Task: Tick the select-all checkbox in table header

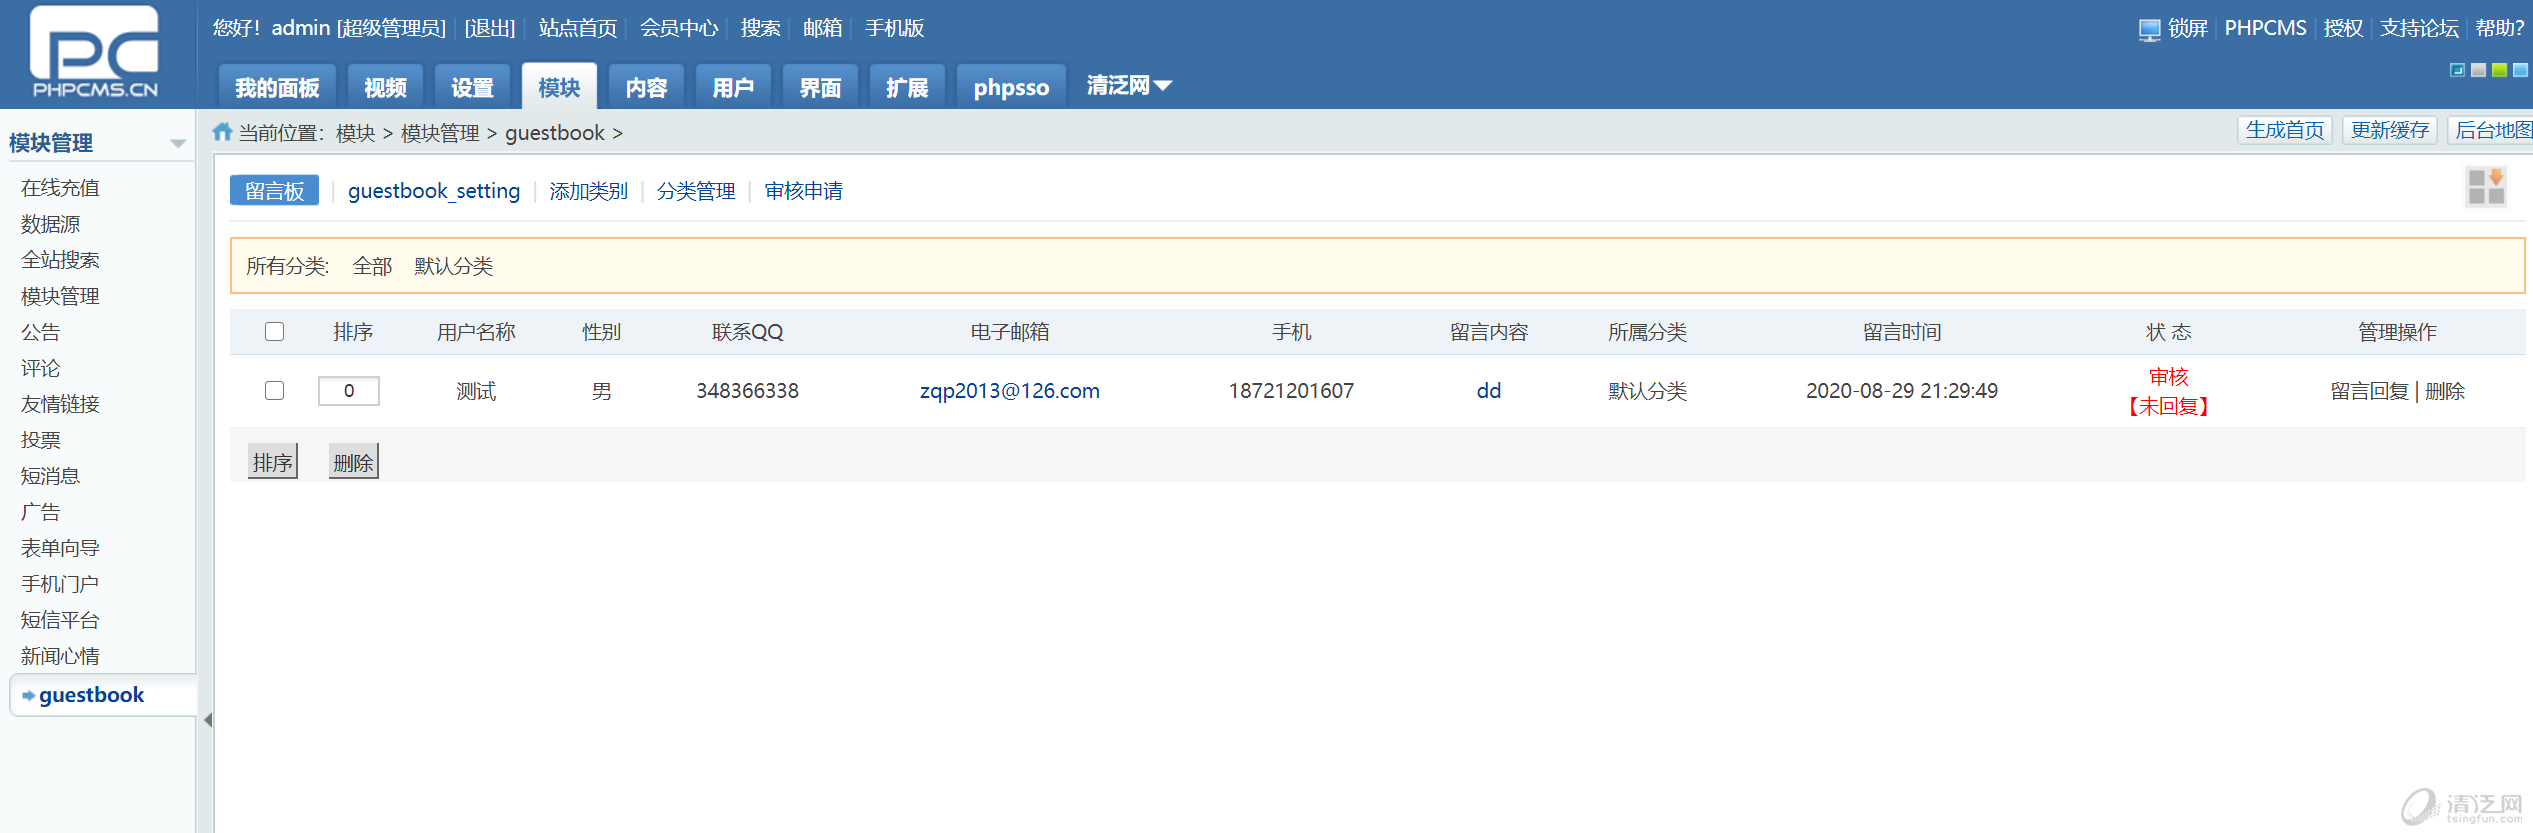Action: [x=274, y=332]
